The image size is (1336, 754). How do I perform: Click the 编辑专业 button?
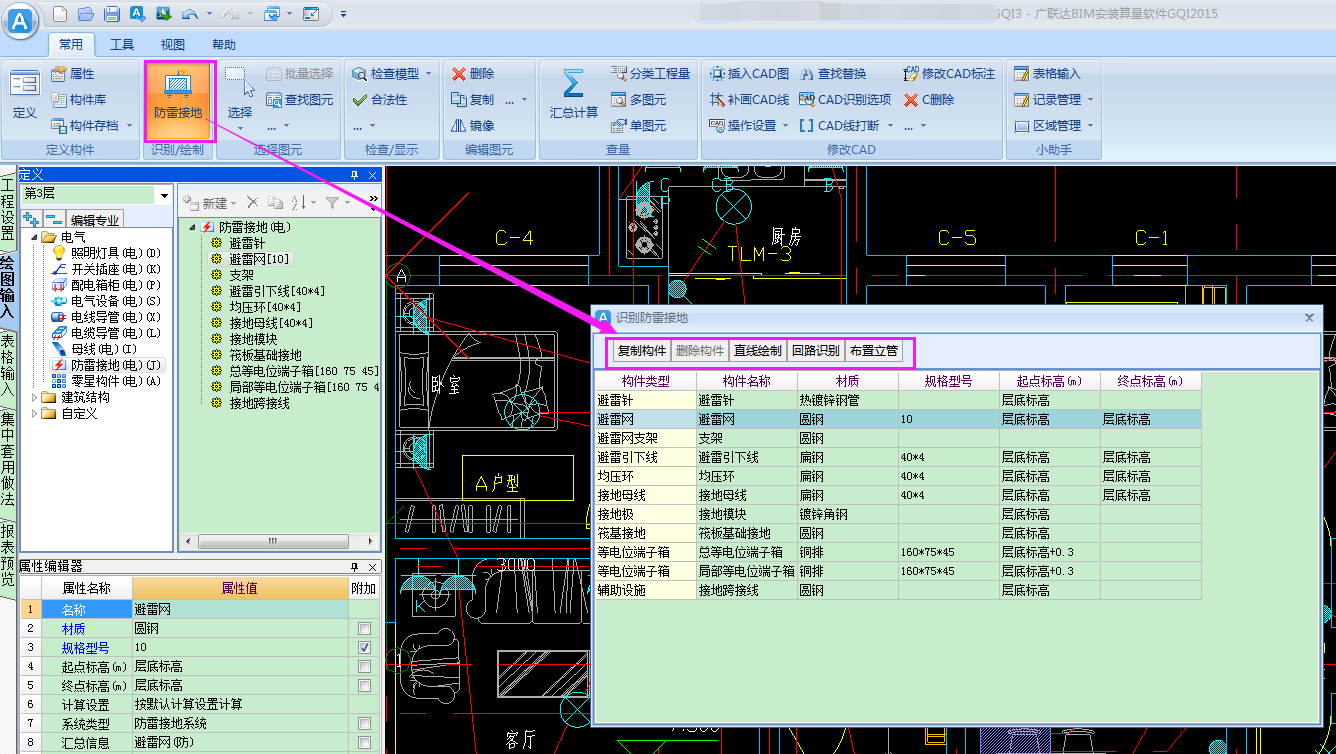click(95, 220)
